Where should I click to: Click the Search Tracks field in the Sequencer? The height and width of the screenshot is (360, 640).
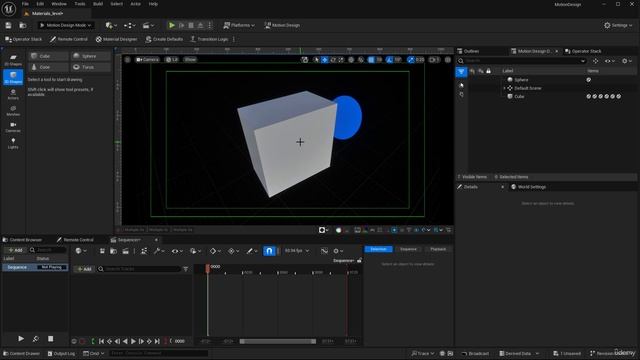[139, 269]
